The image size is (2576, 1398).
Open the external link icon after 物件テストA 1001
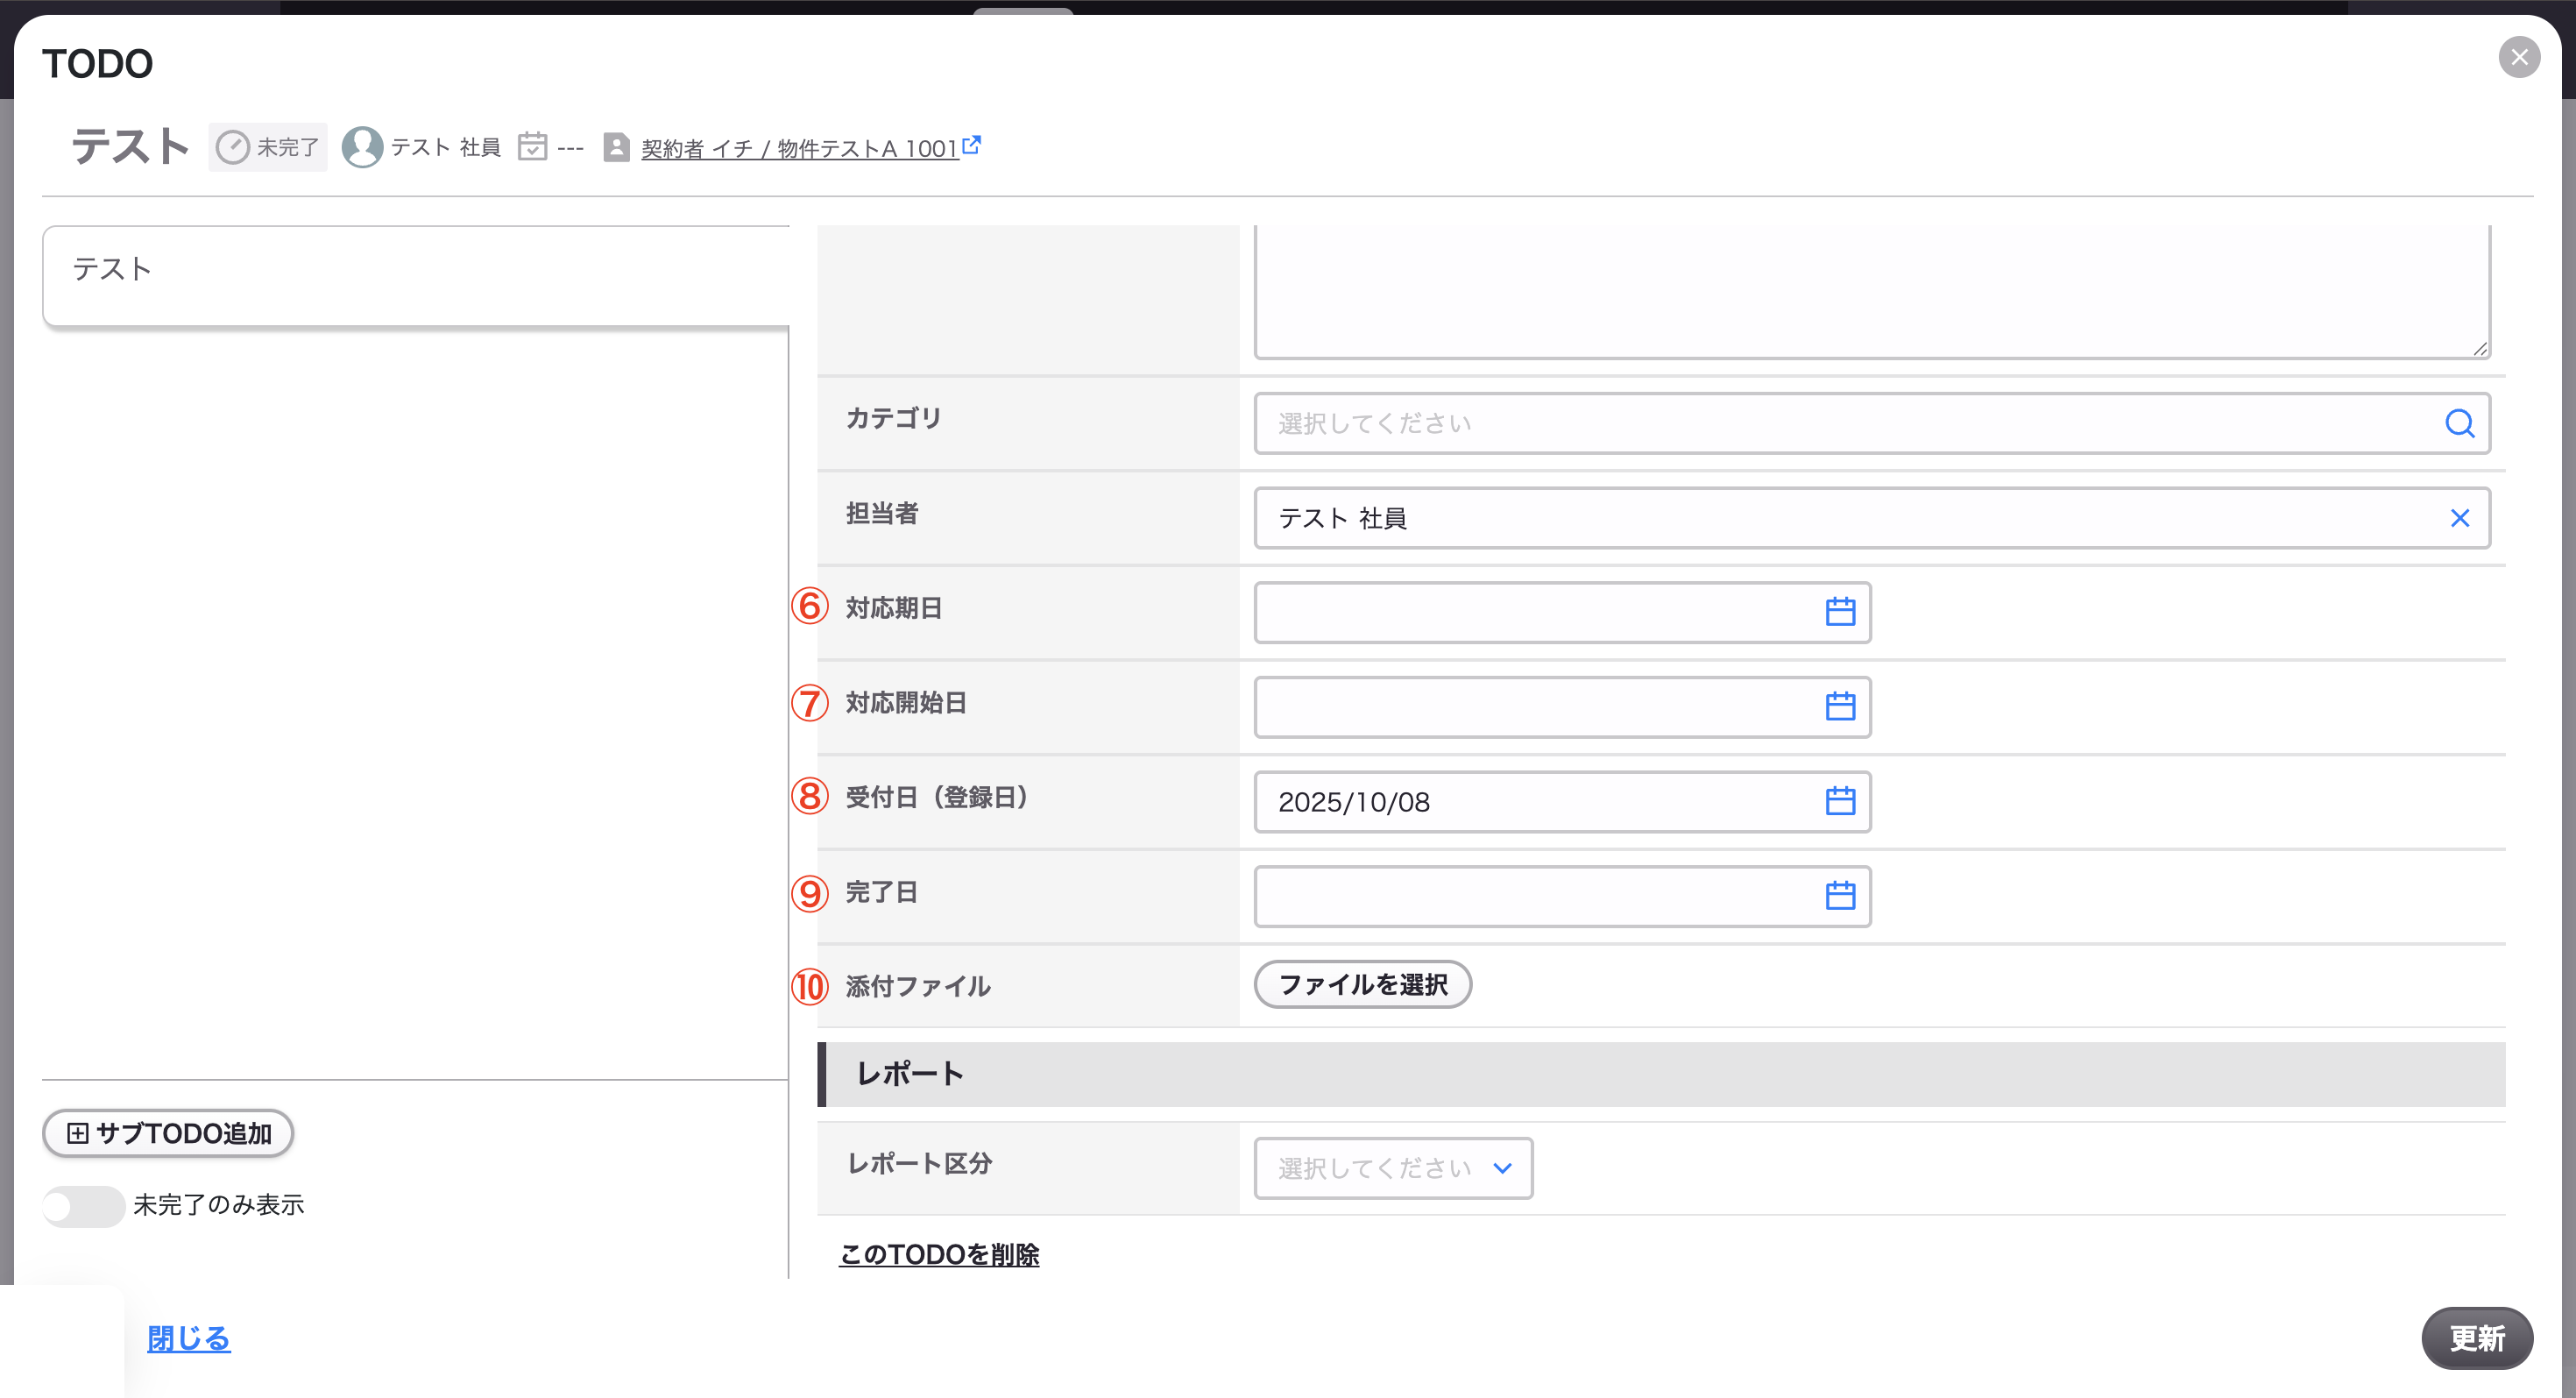tap(971, 145)
